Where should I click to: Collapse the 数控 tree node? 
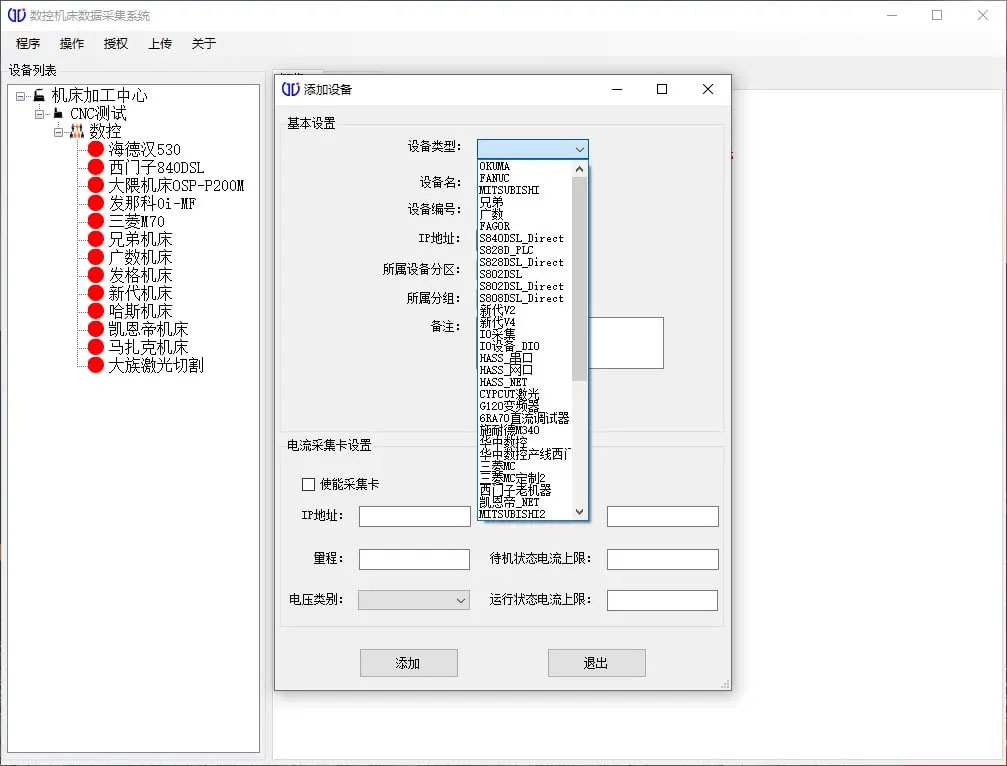pyautogui.click(x=58, y=132)
